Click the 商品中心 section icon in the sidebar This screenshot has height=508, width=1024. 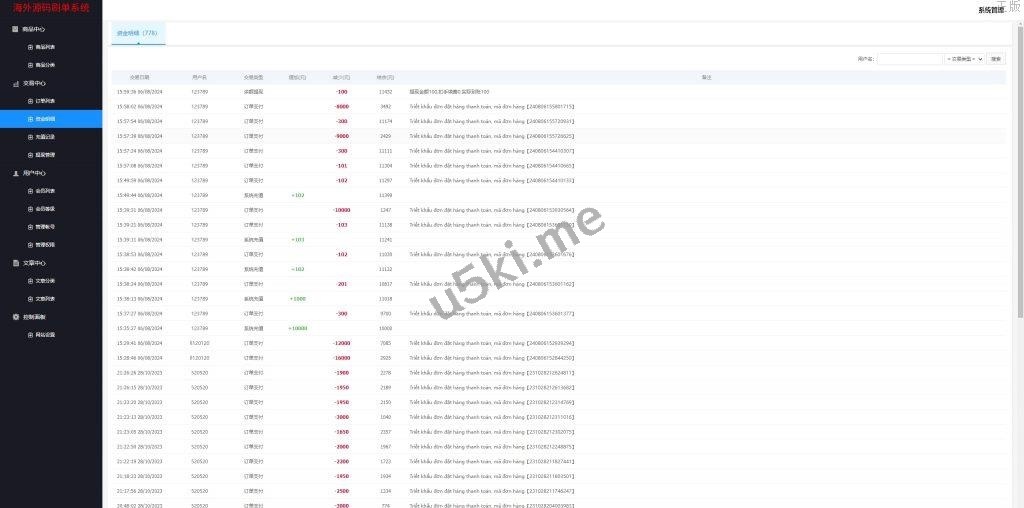pyautogui.click(x=15, y=29)
